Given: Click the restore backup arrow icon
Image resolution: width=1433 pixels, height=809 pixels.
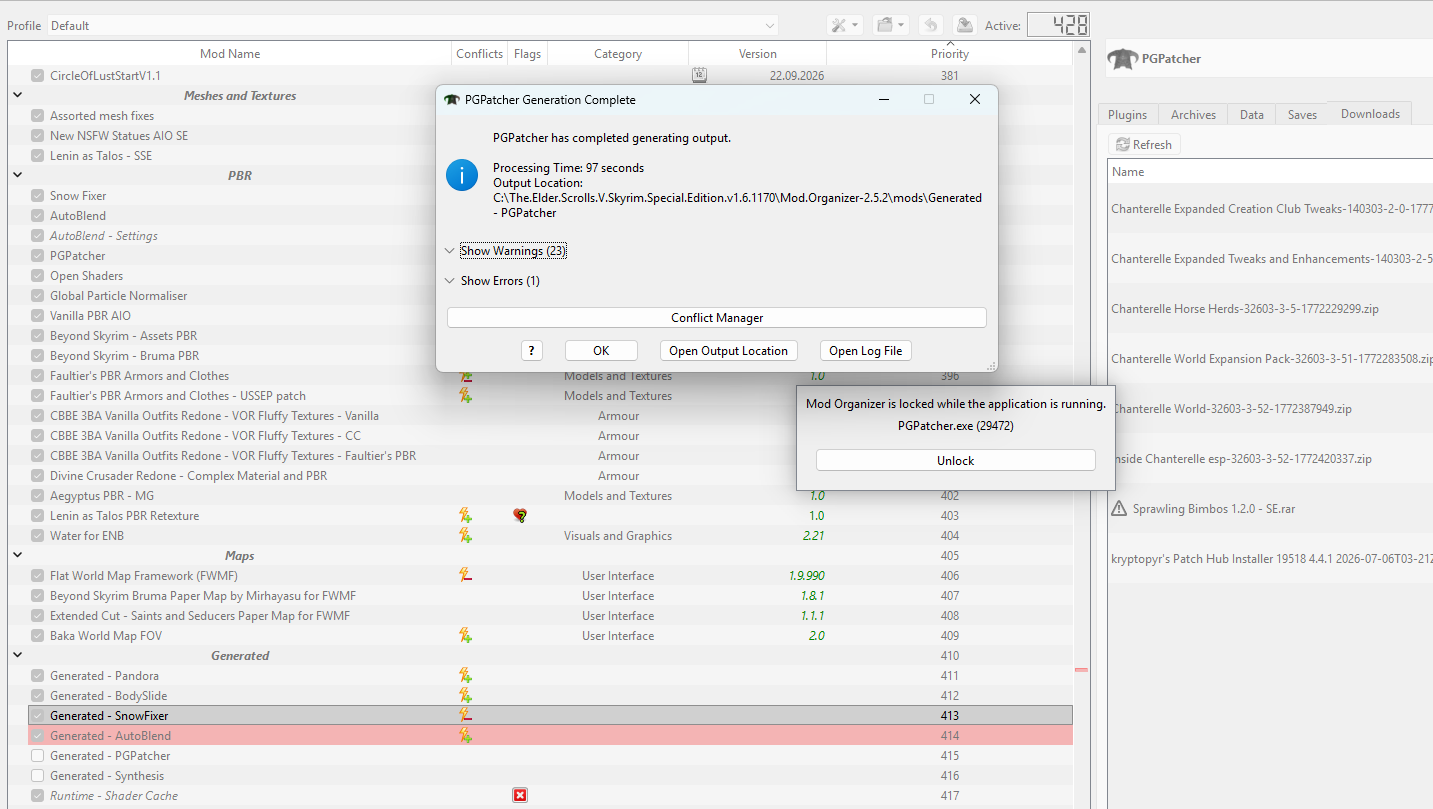Looking at the screenshot, I should click(929, 25).
